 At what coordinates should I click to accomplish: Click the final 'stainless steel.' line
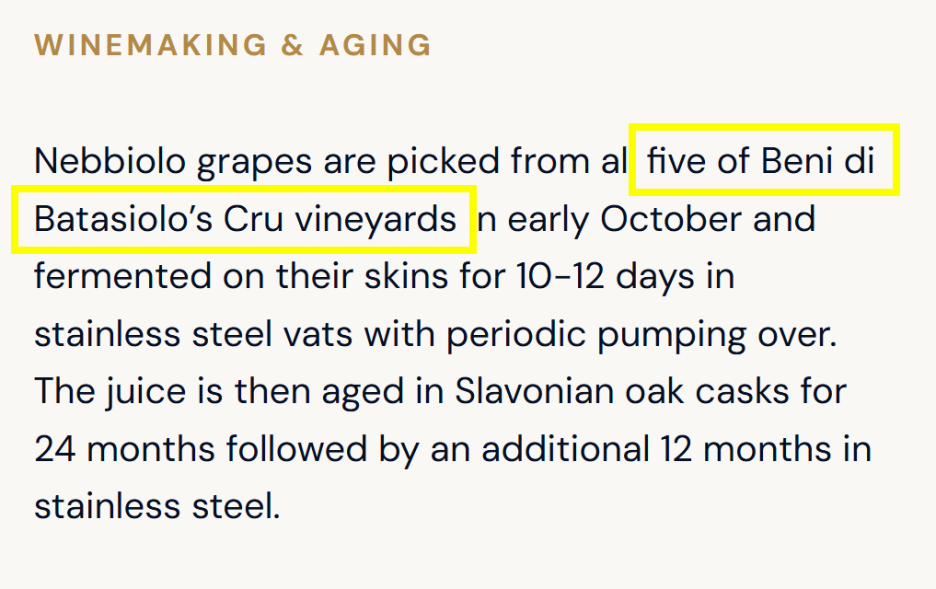(x=157, y=507)
